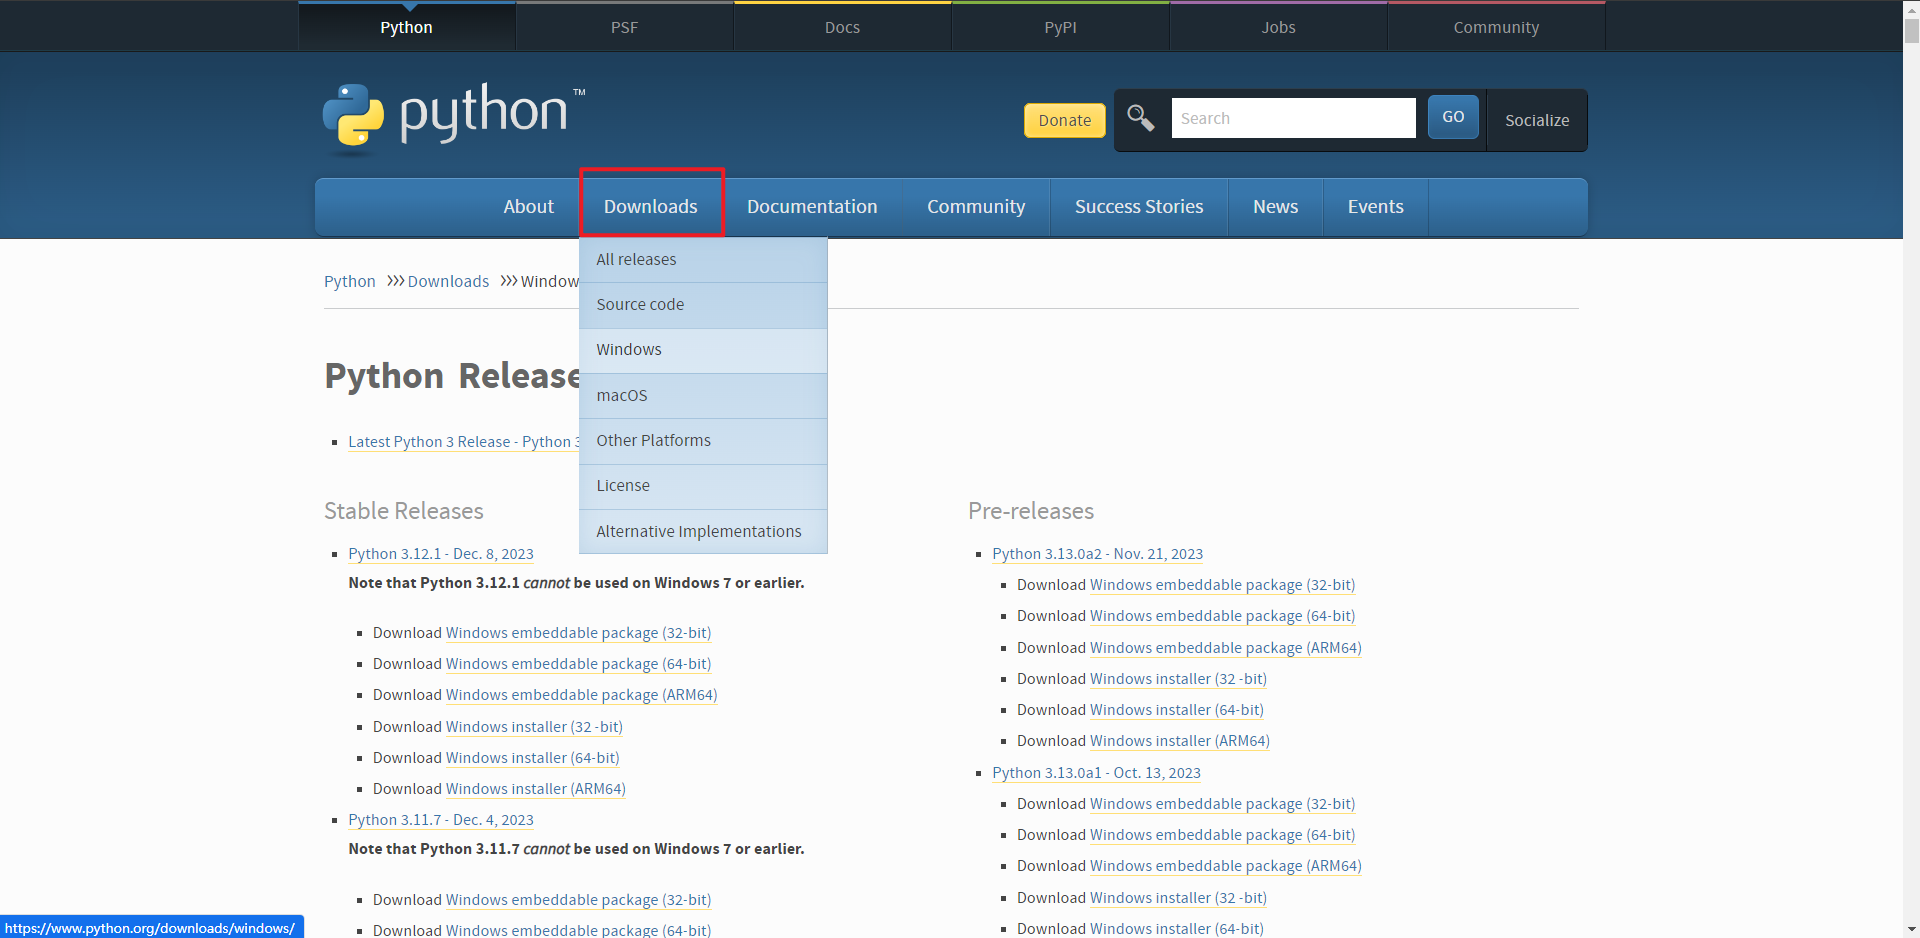Click the GO search button
Image resolution: width=1920 pixels, height=938 pixels.
tap(1453, 117)
